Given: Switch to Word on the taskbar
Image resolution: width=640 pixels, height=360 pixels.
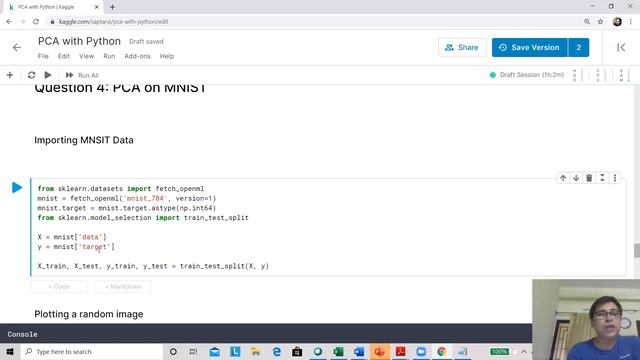Looking at the screenshot, I should coord(359,351).
